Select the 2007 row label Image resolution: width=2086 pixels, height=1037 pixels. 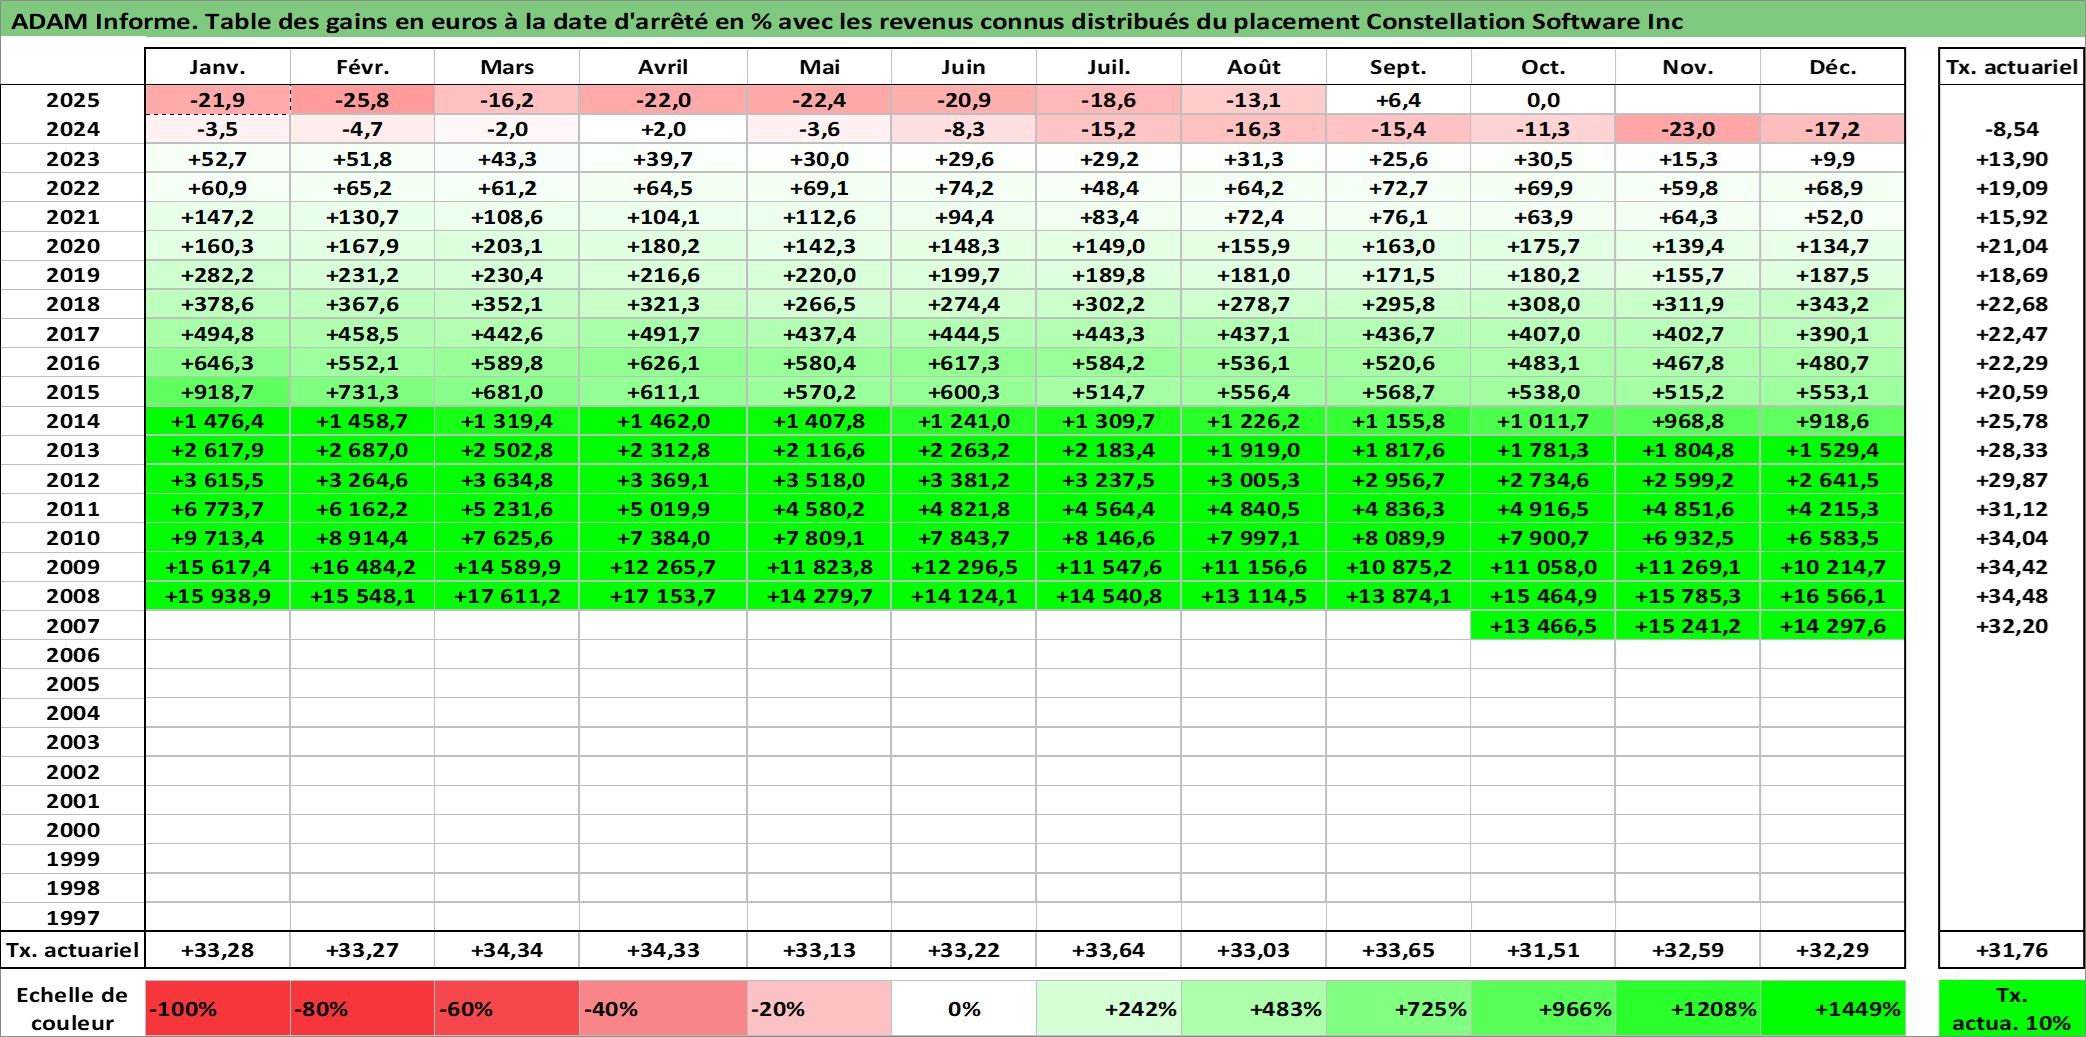(x=73, y=626)
